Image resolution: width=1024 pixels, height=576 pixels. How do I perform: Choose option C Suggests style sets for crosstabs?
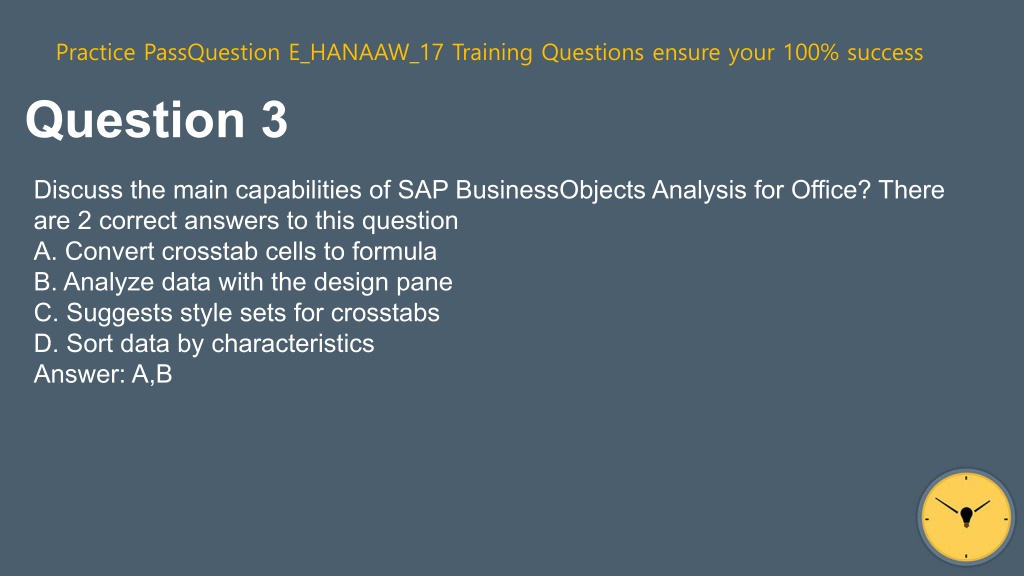pos(236,313)
